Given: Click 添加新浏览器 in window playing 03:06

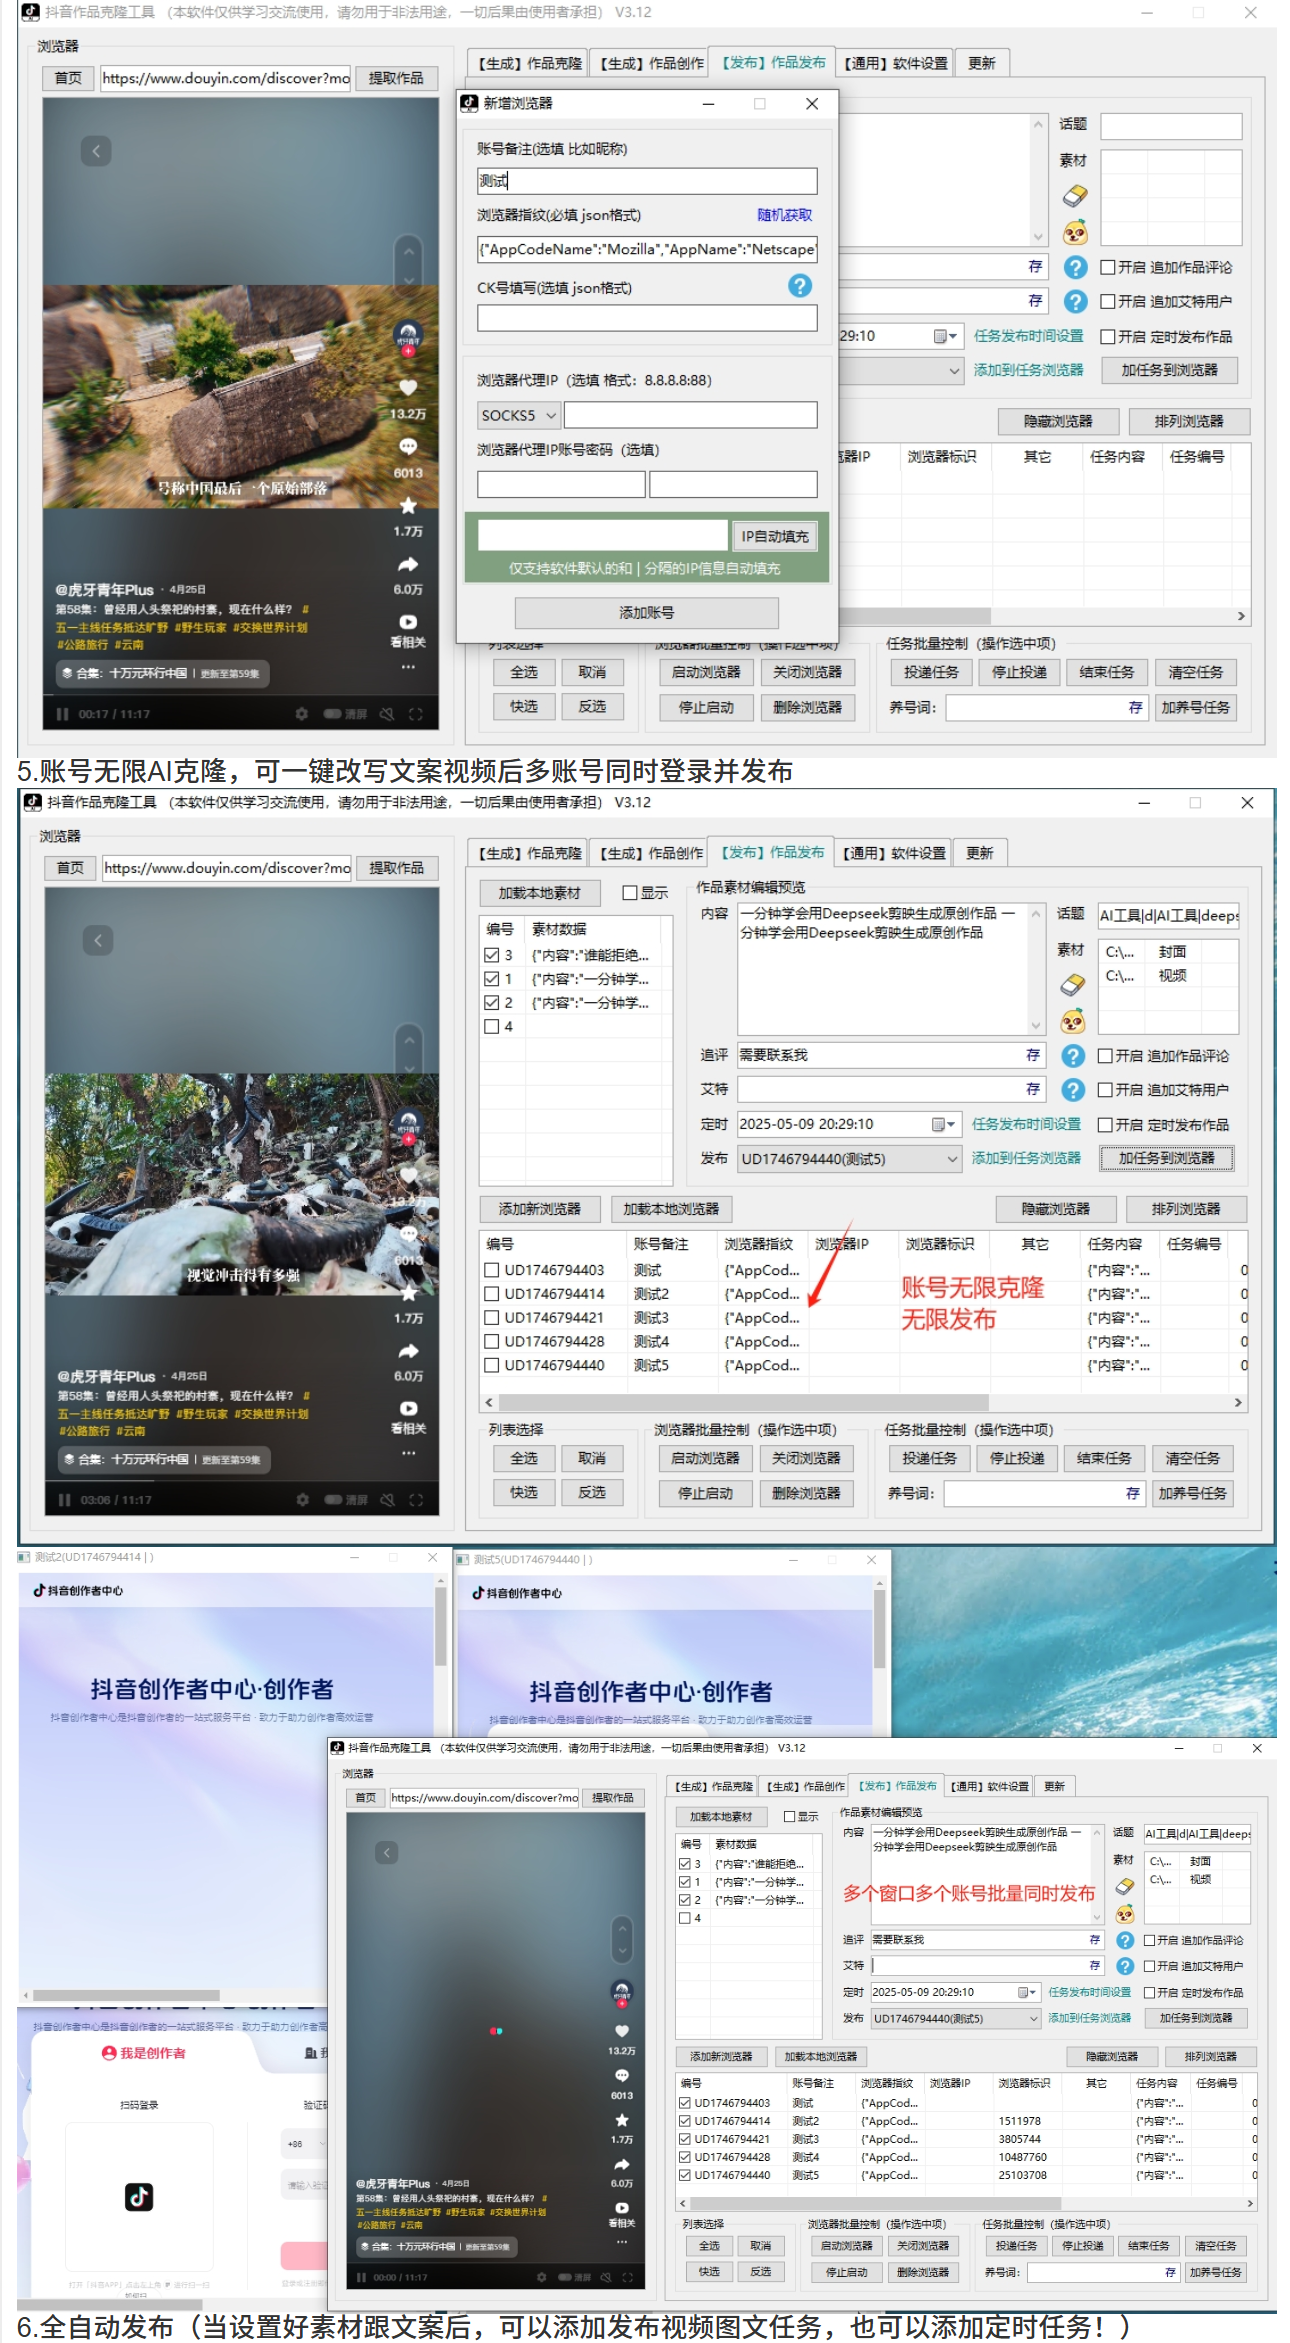Looking at the screenshot, I should click(x=539, y=1209).
